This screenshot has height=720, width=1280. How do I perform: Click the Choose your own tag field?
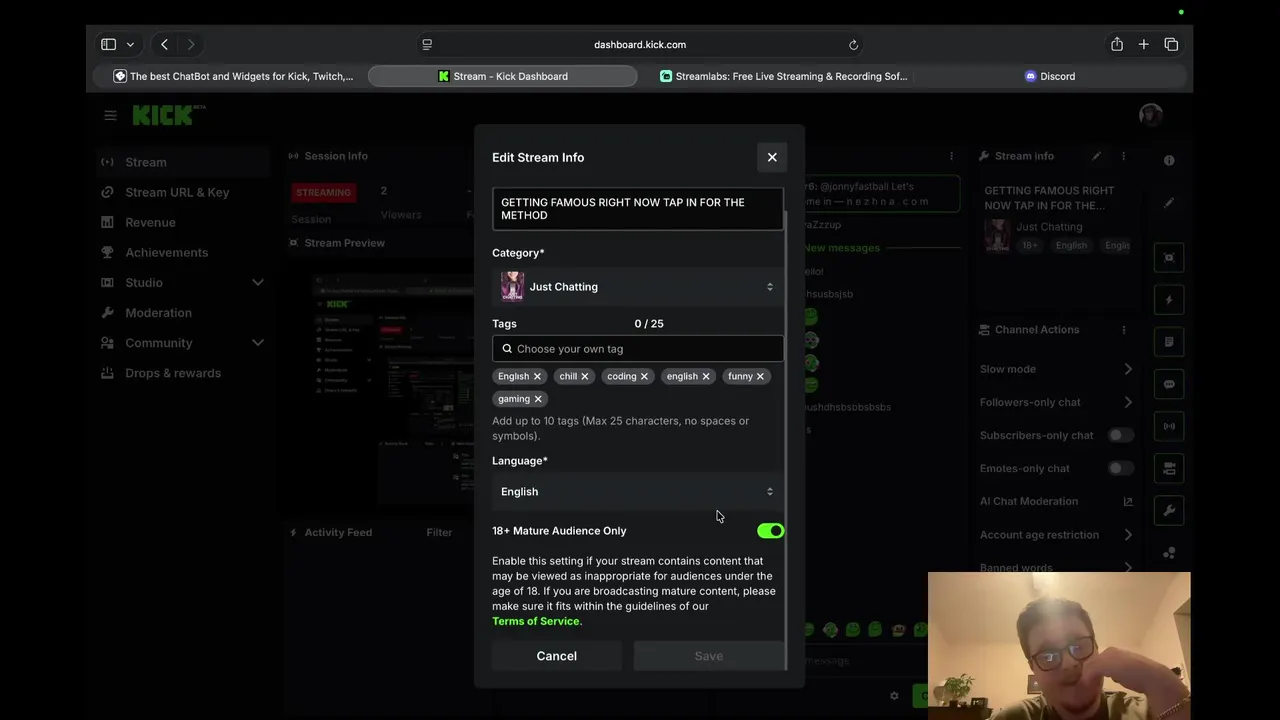click(x=638, y=349)
